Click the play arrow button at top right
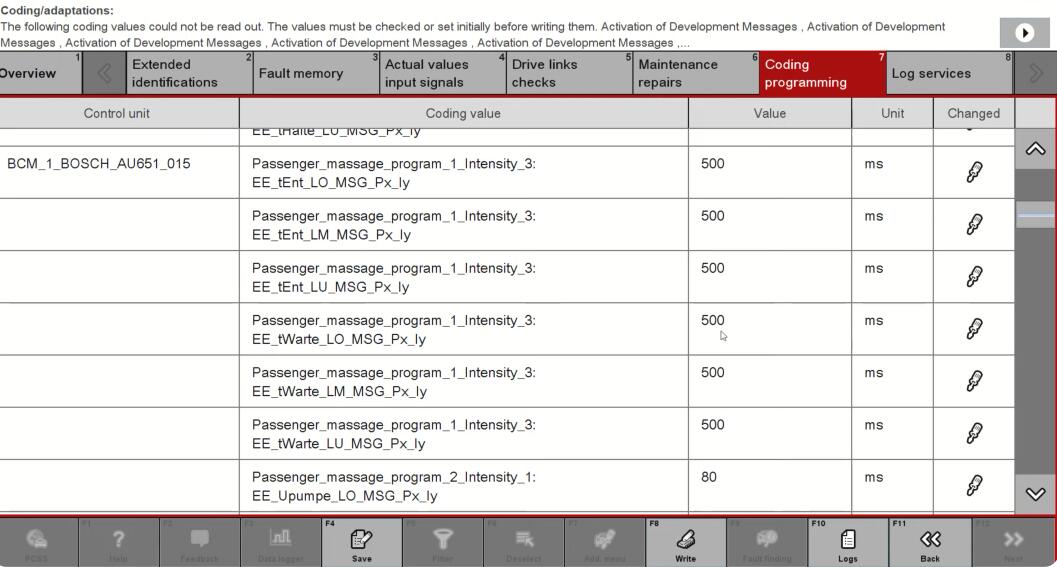The image size is (1057, 567). pyautogui.click(x=1025, y=33)
